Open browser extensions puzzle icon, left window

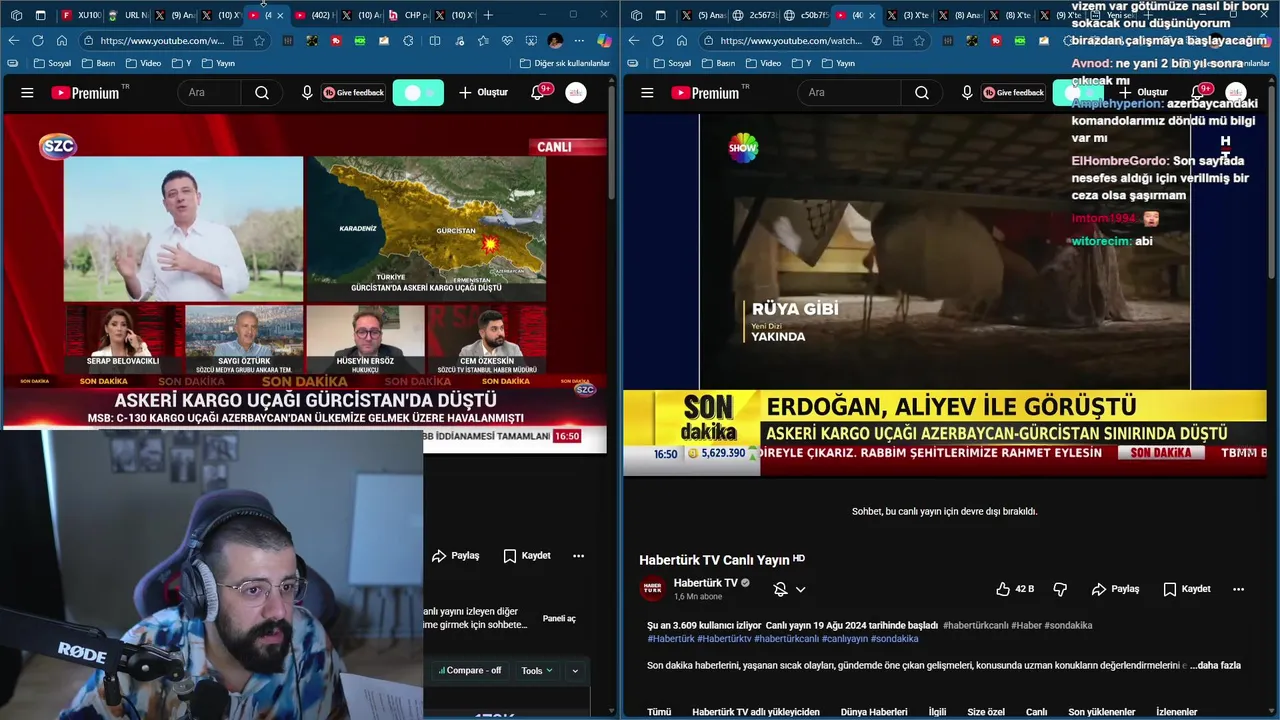[409, 41]
